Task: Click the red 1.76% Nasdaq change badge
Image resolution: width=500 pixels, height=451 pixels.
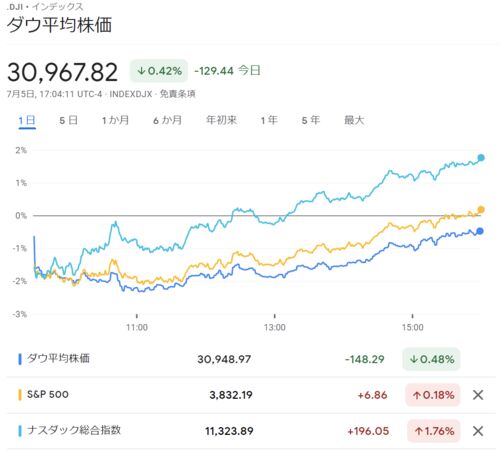Action: [433, 431]
